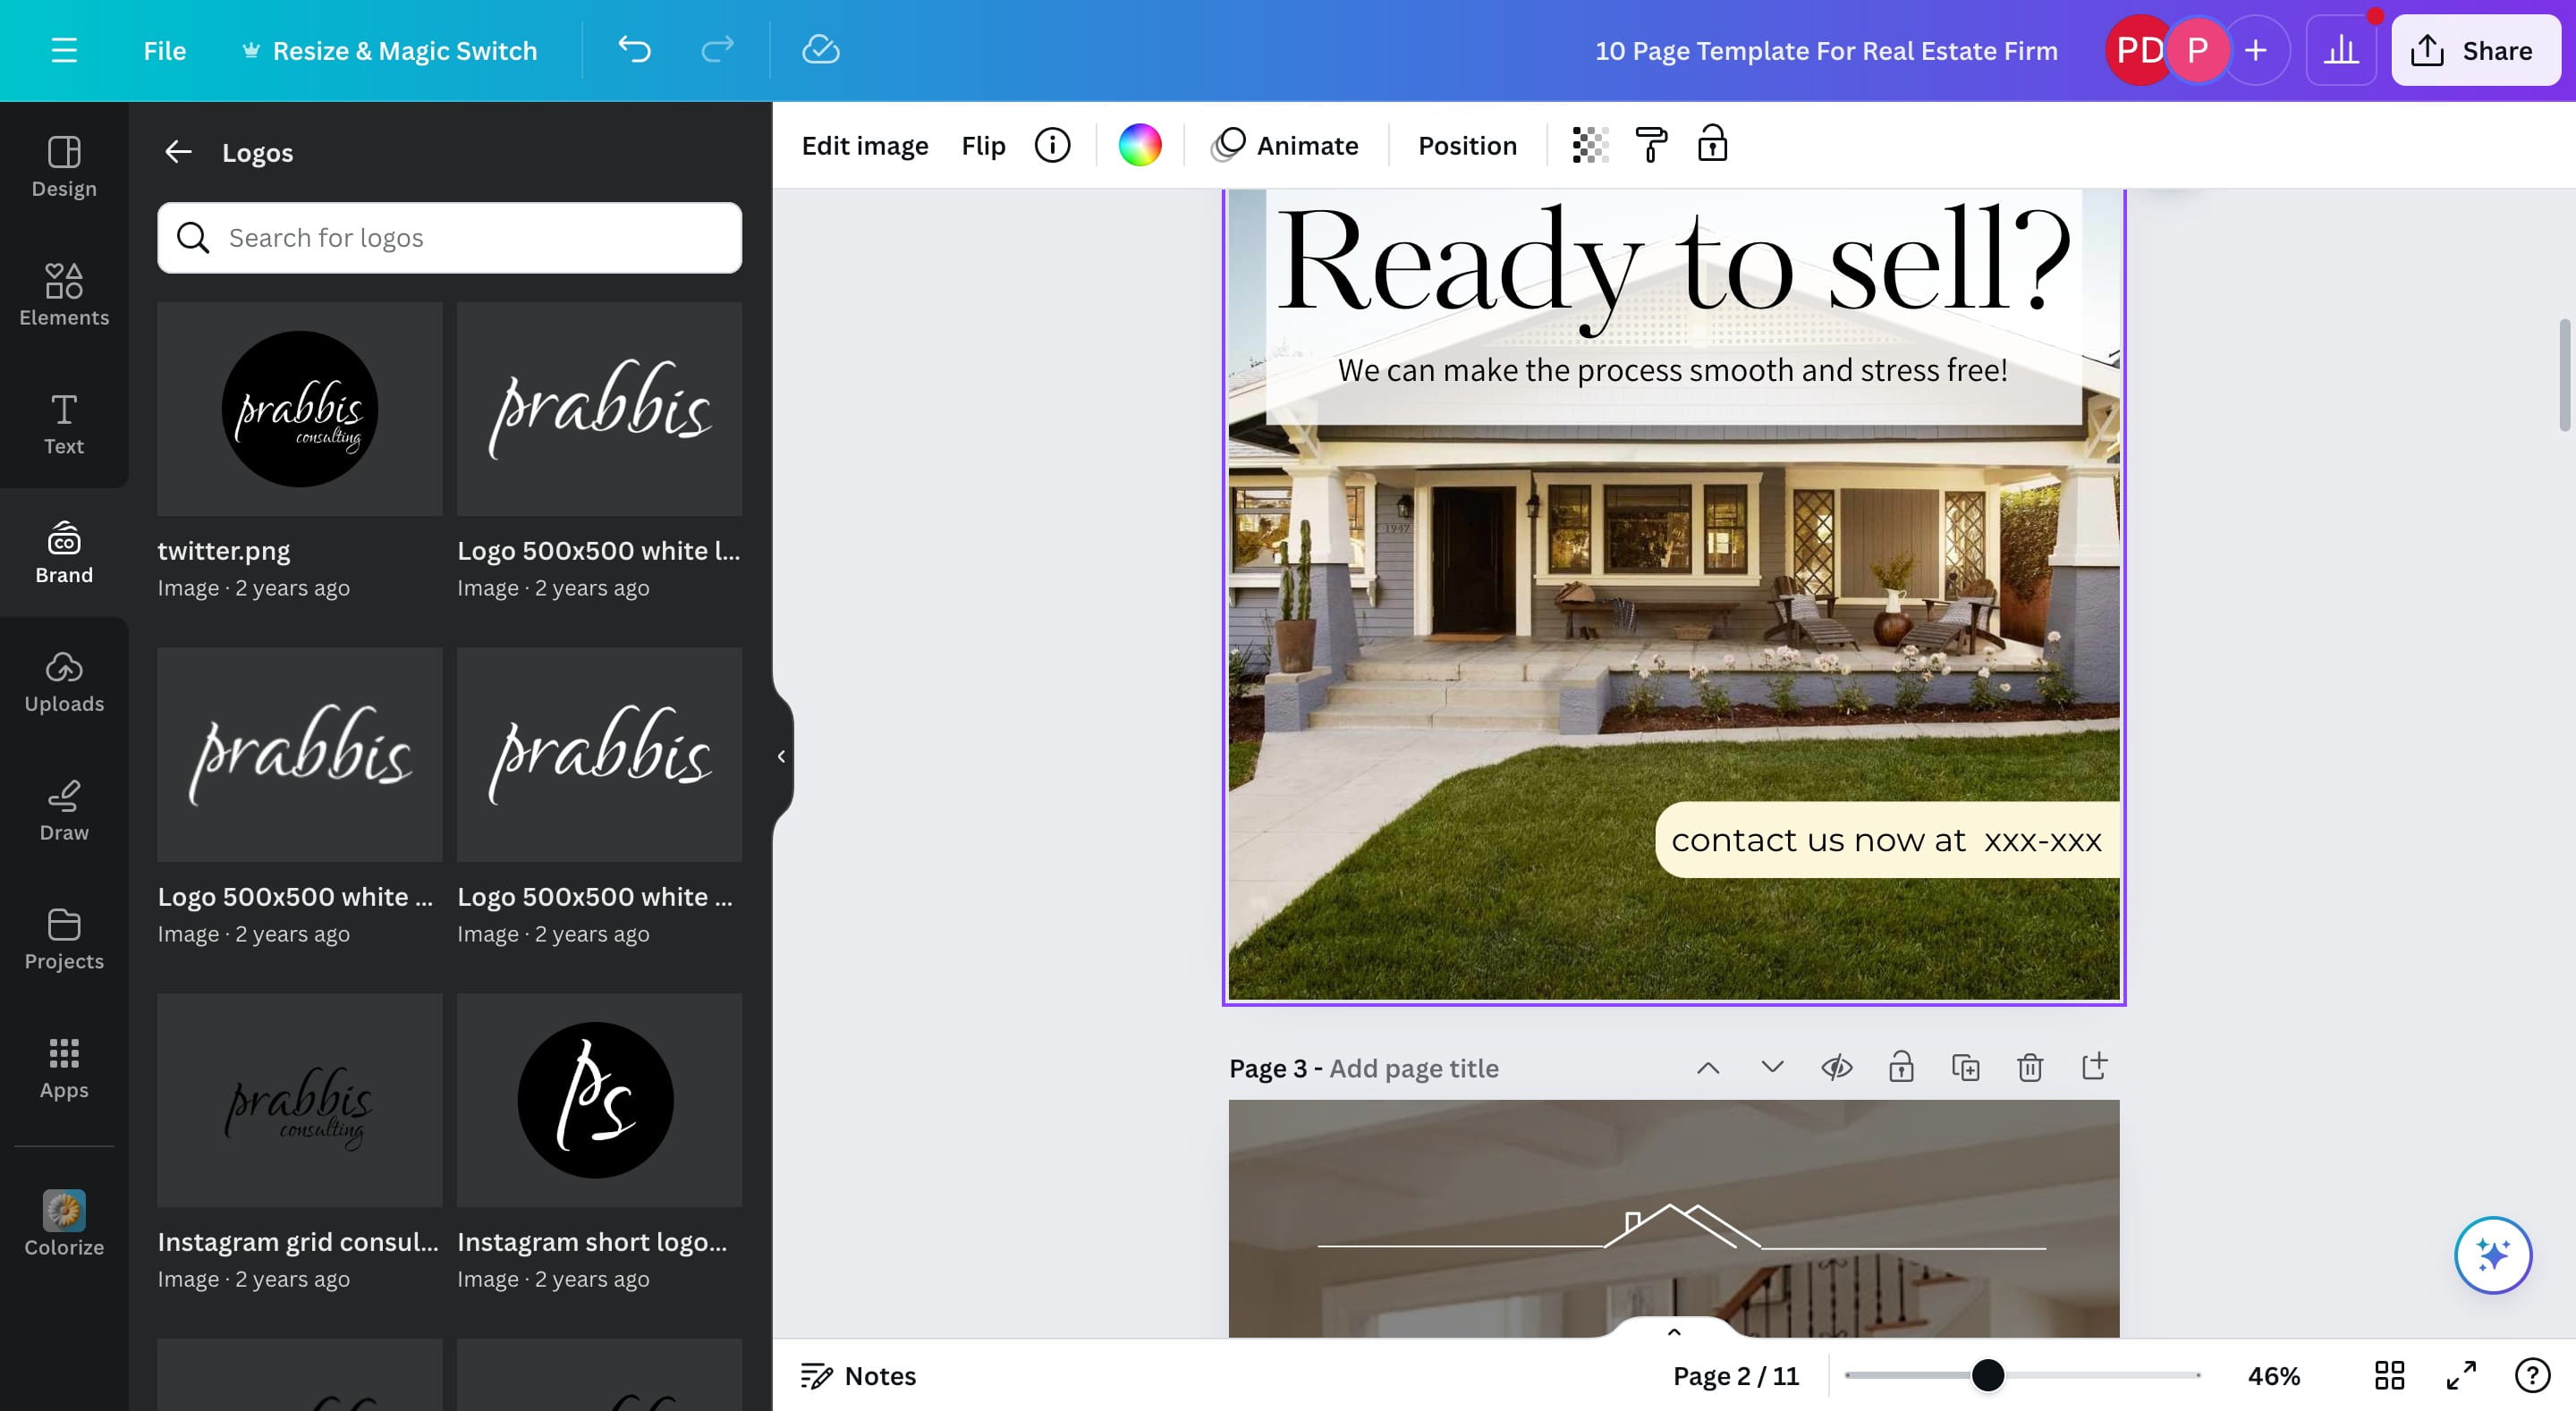The height and width of the screenshot is (1411, 2576).
Task: Open the Draw sidebar panel
Action: [64, 811]
